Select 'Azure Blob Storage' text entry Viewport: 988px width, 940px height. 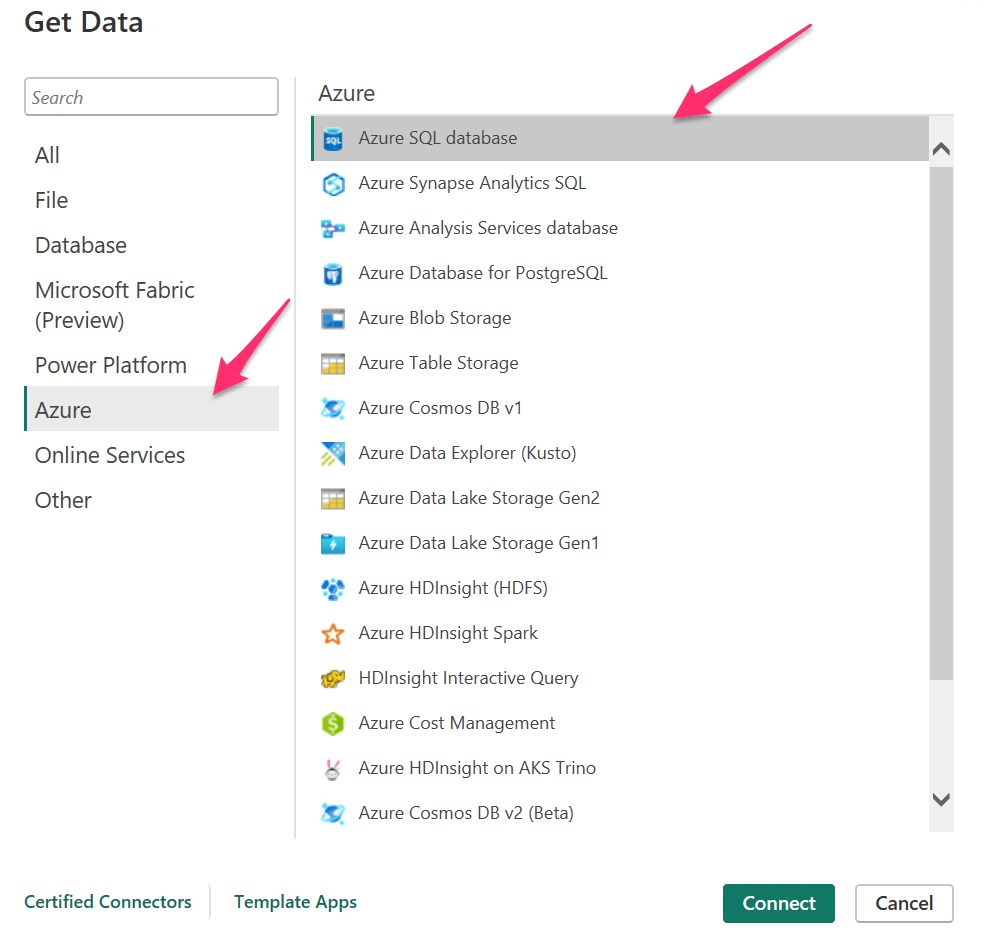[x=435, y=318]
